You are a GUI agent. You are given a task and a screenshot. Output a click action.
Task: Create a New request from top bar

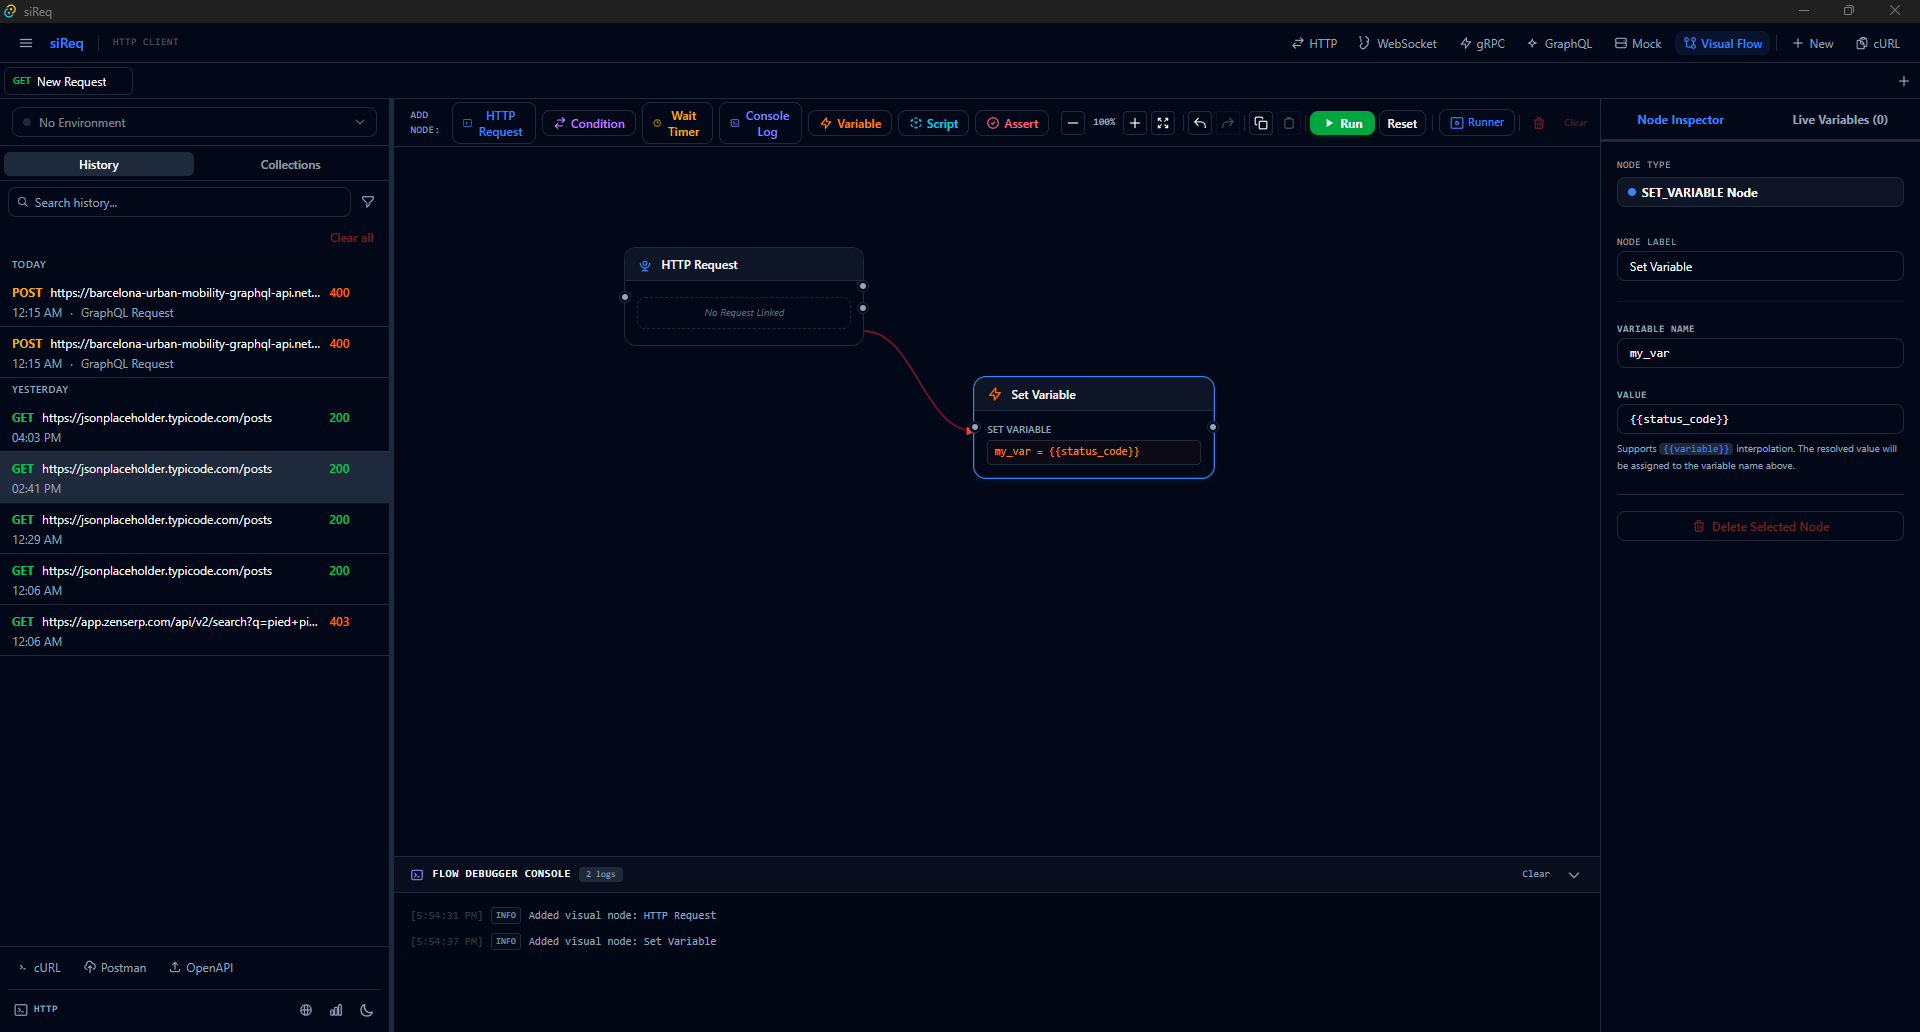pos(1813,43)
